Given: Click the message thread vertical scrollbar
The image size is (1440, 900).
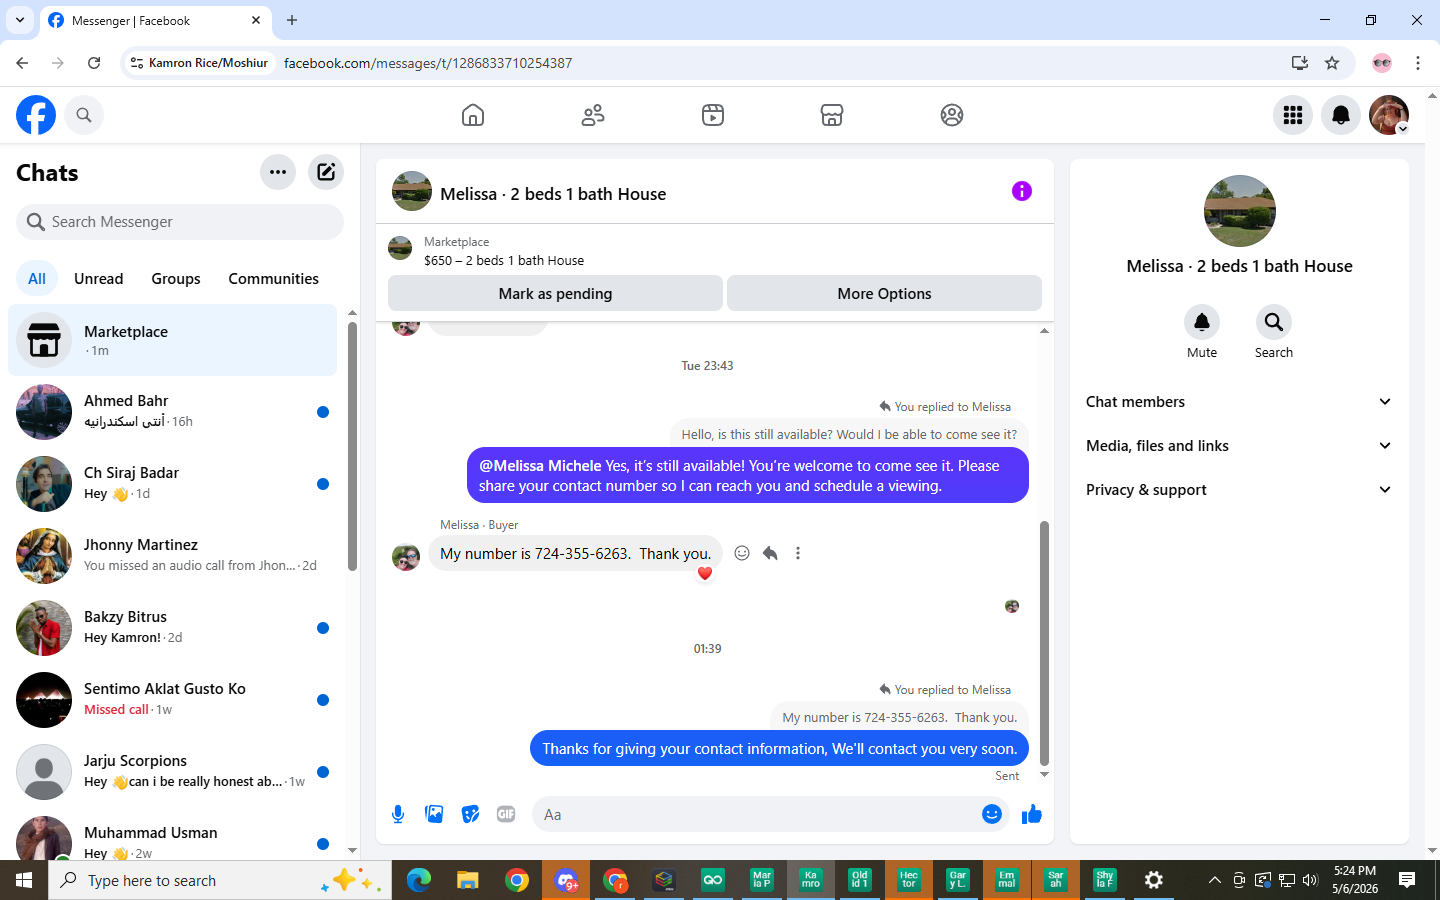Looking at the screenshot, I should 1045,642.
